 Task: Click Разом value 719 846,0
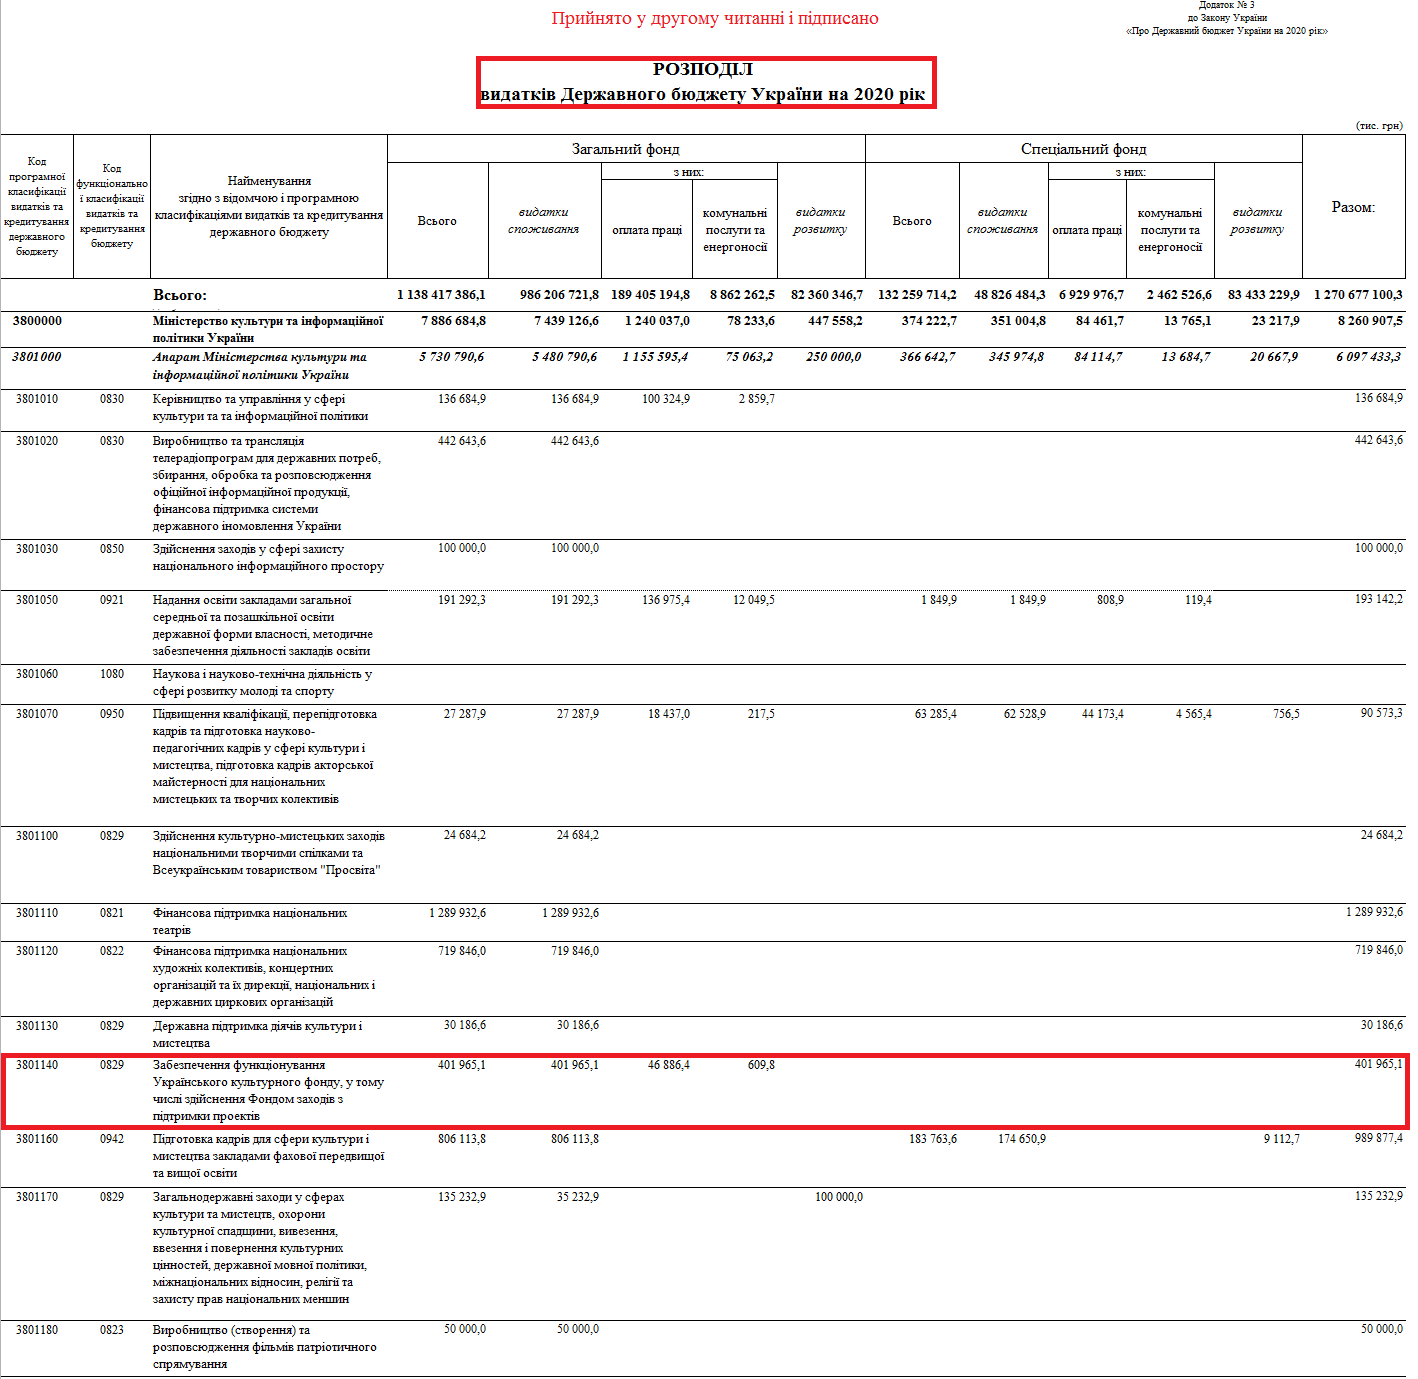(1379, 950)
